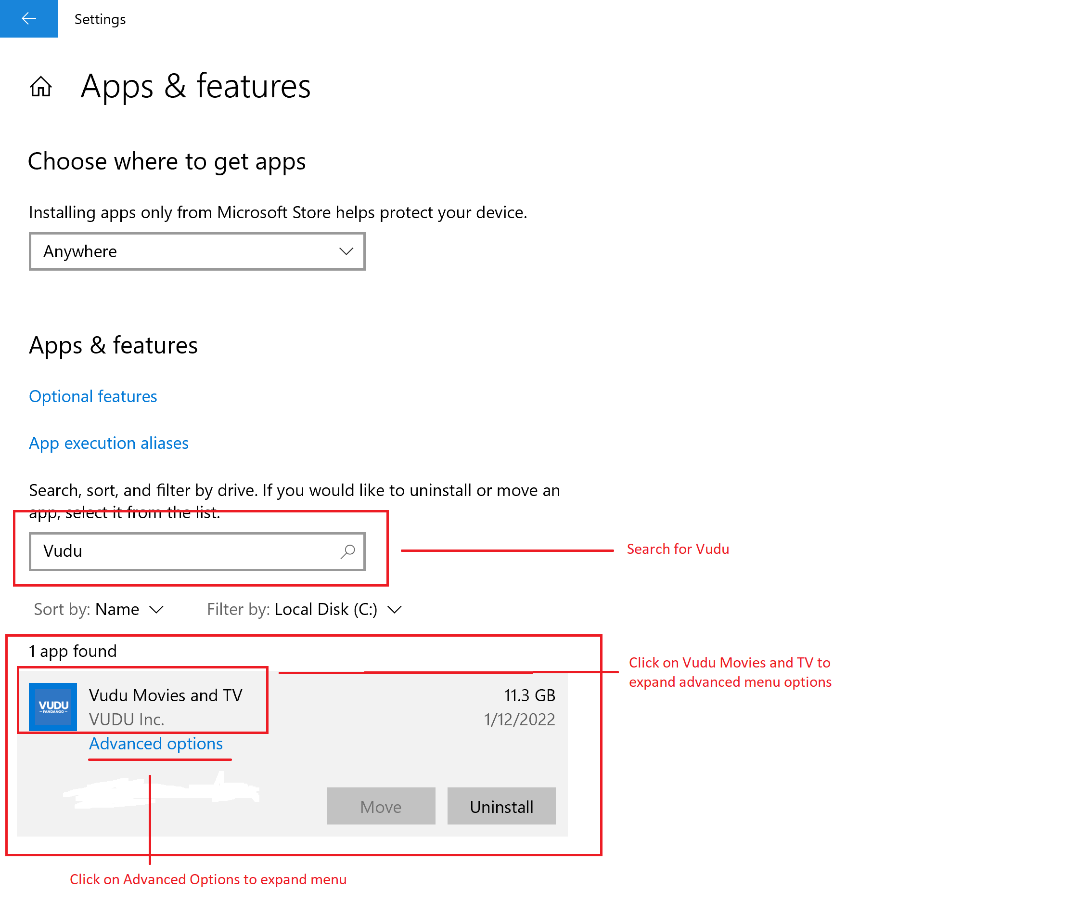1077x916 pixels.
Task: Click the Move button for Vudu
Action: pyautogui.click(x=381, y=806)
